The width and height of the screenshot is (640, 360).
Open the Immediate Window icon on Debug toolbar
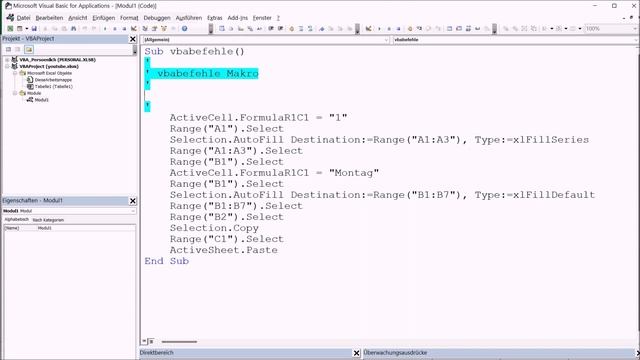point(459,29)
